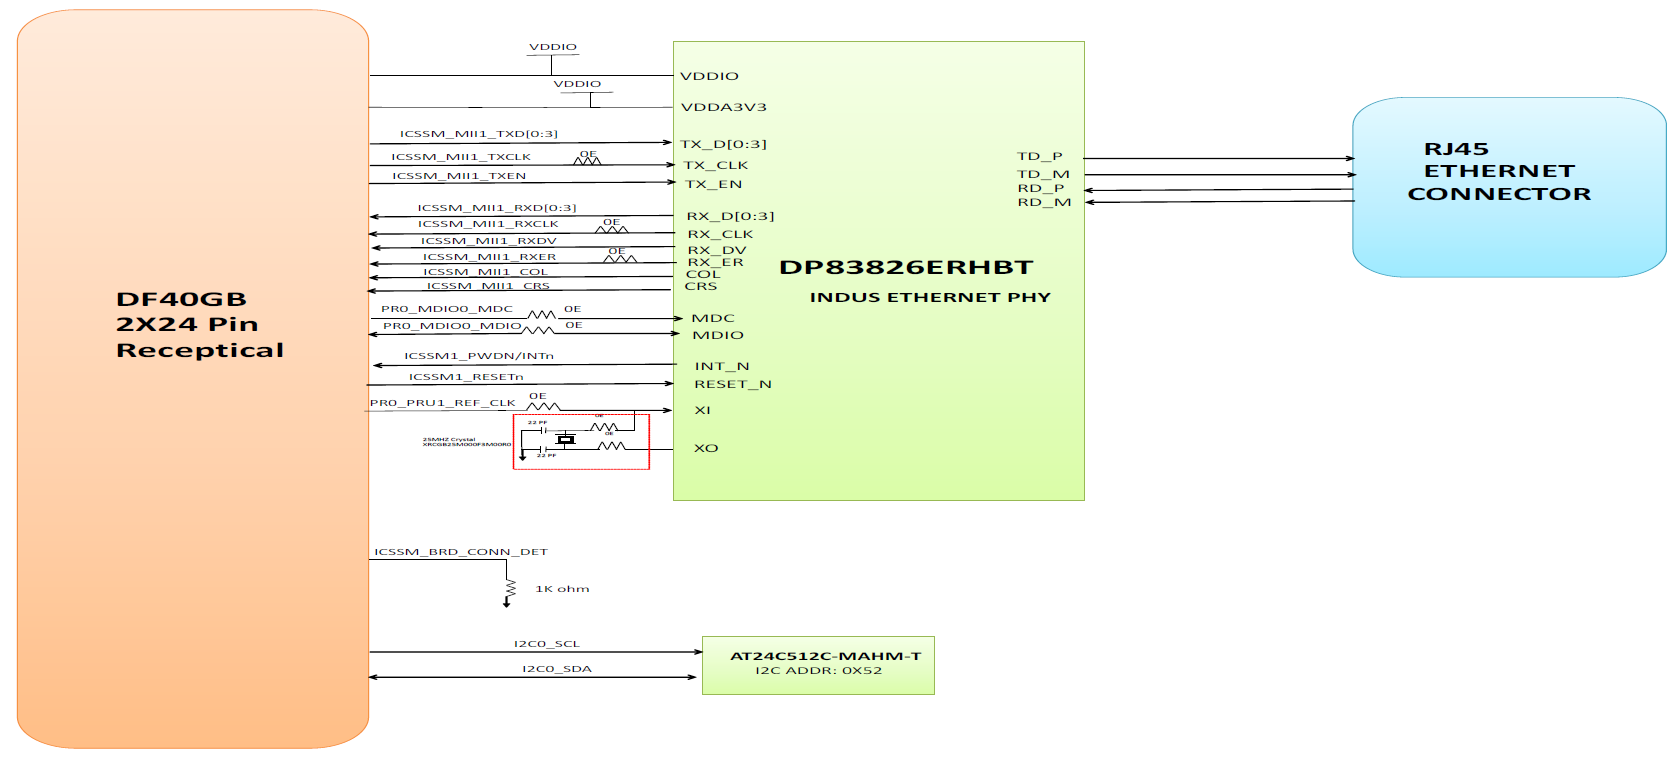Screen dimensions: 1672x758
Task: Select the AT24C512C-MAHM-T EEPROM block
Action: [x=818, y=665]
